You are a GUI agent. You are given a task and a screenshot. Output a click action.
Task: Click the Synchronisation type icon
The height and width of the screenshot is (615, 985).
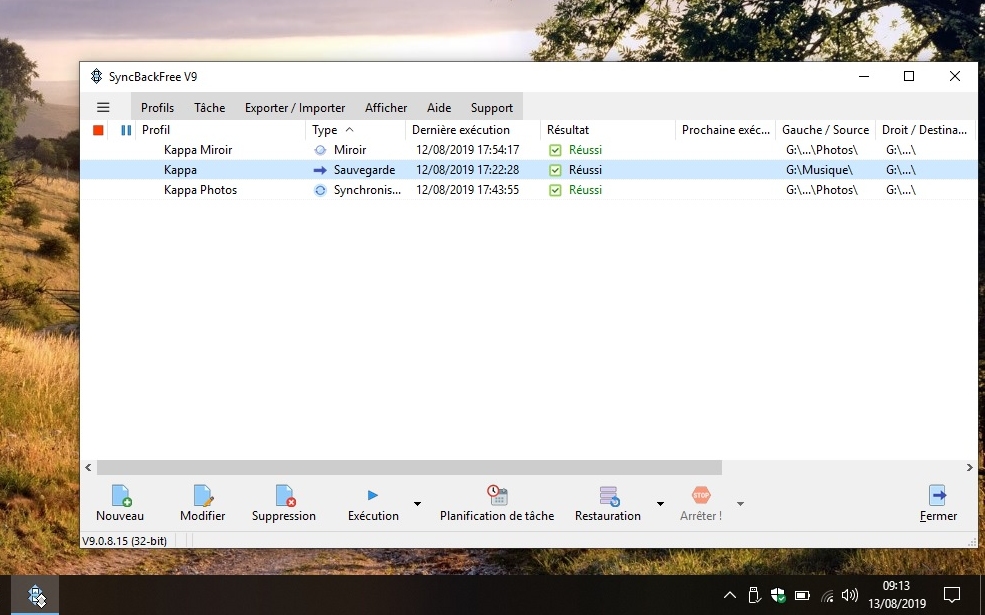(320, 190)
